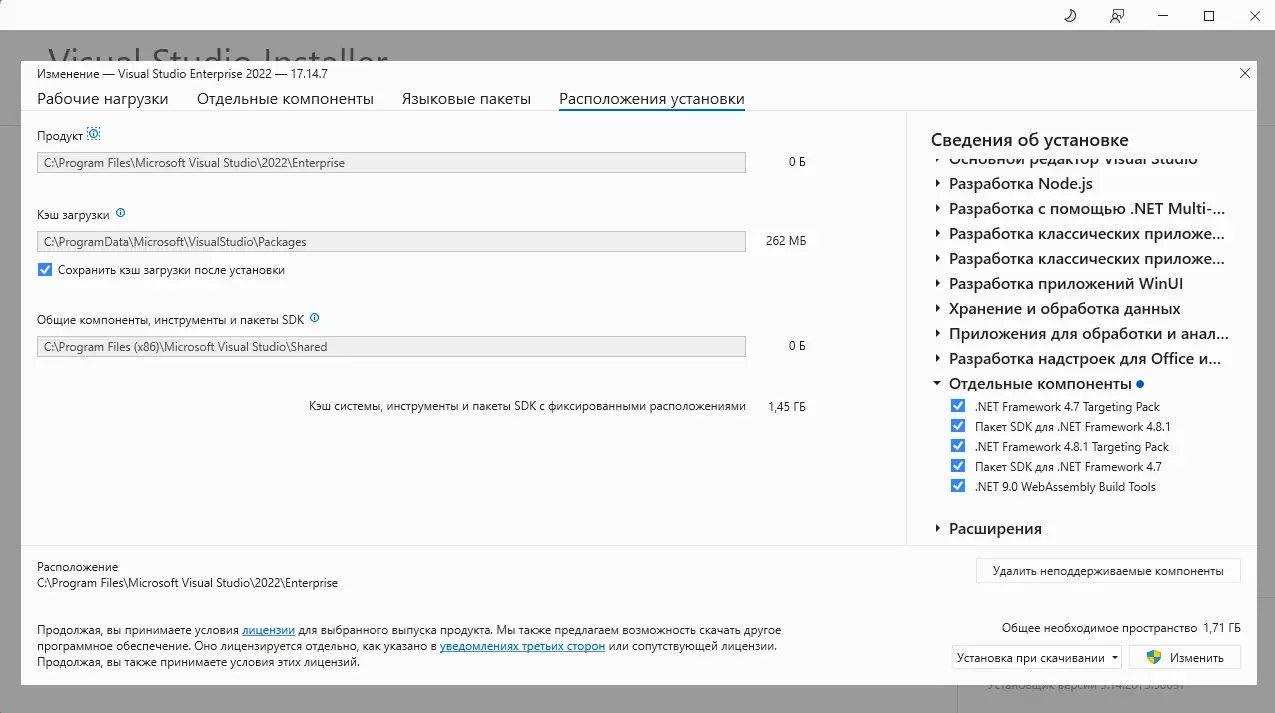The height and width of the screenshot is (713, 1275).
Task: Click info icon near Общие компоненты и пакеты SDK
Action: click(314, 317)
